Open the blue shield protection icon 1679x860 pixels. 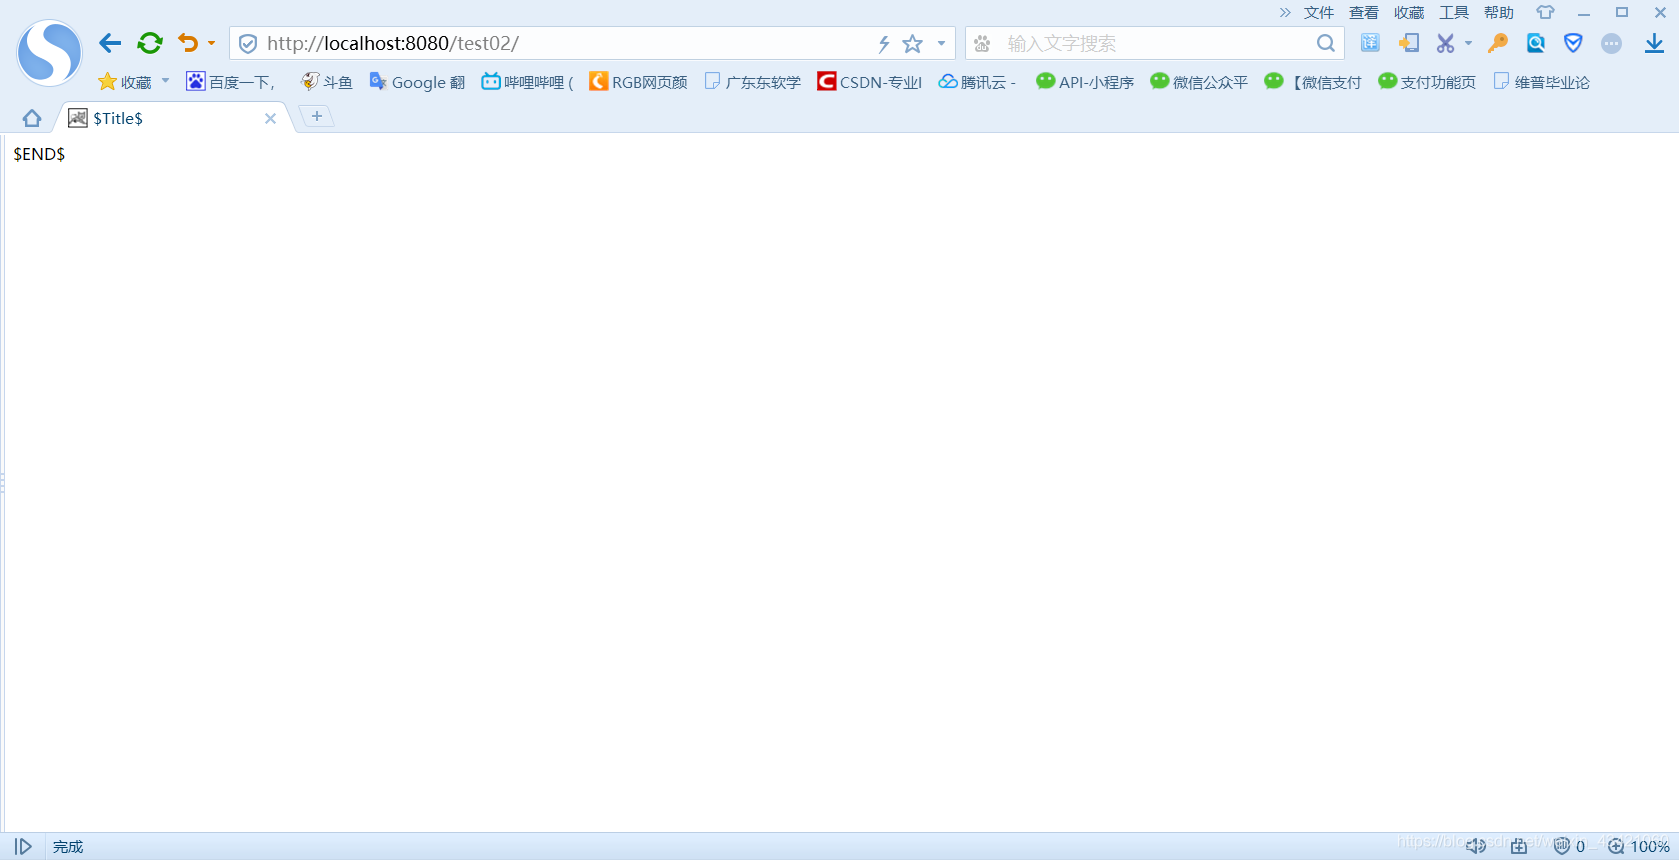pos(1573,43)
